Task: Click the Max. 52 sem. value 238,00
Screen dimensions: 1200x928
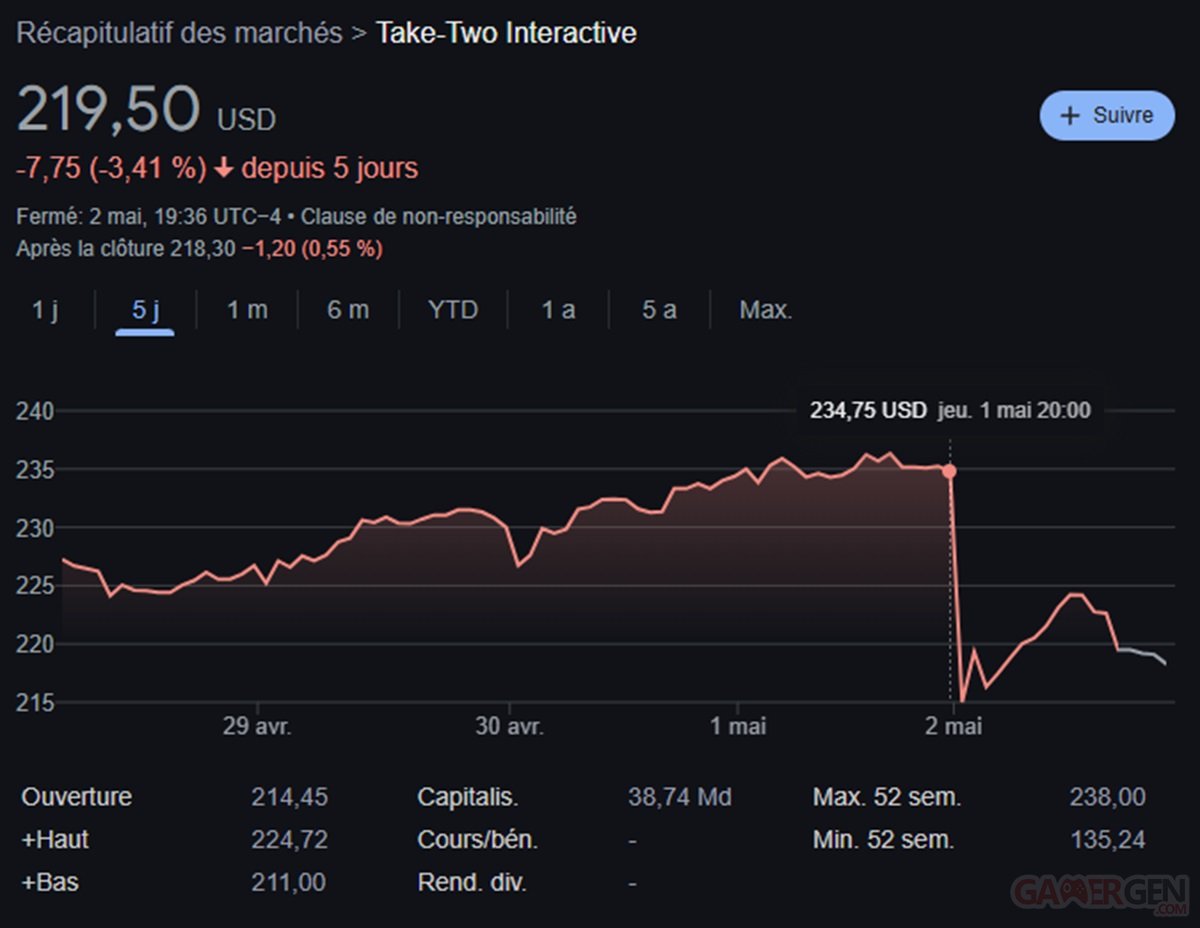Action: tap(1107, 797)
